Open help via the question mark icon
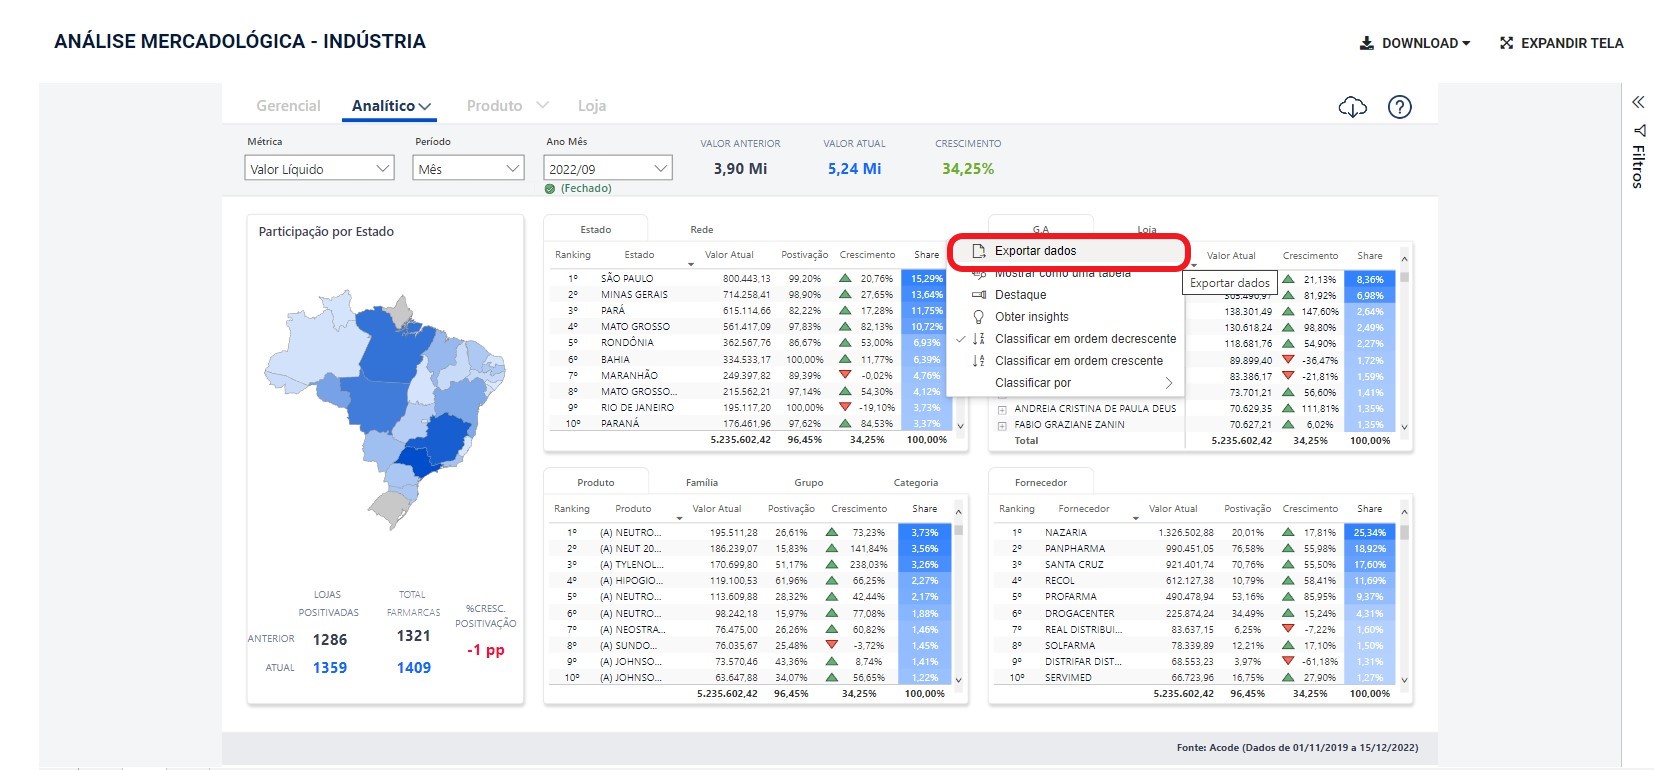Image resolution: width=1674 pixels, height=770 pixels. [x=1400, y=107]
